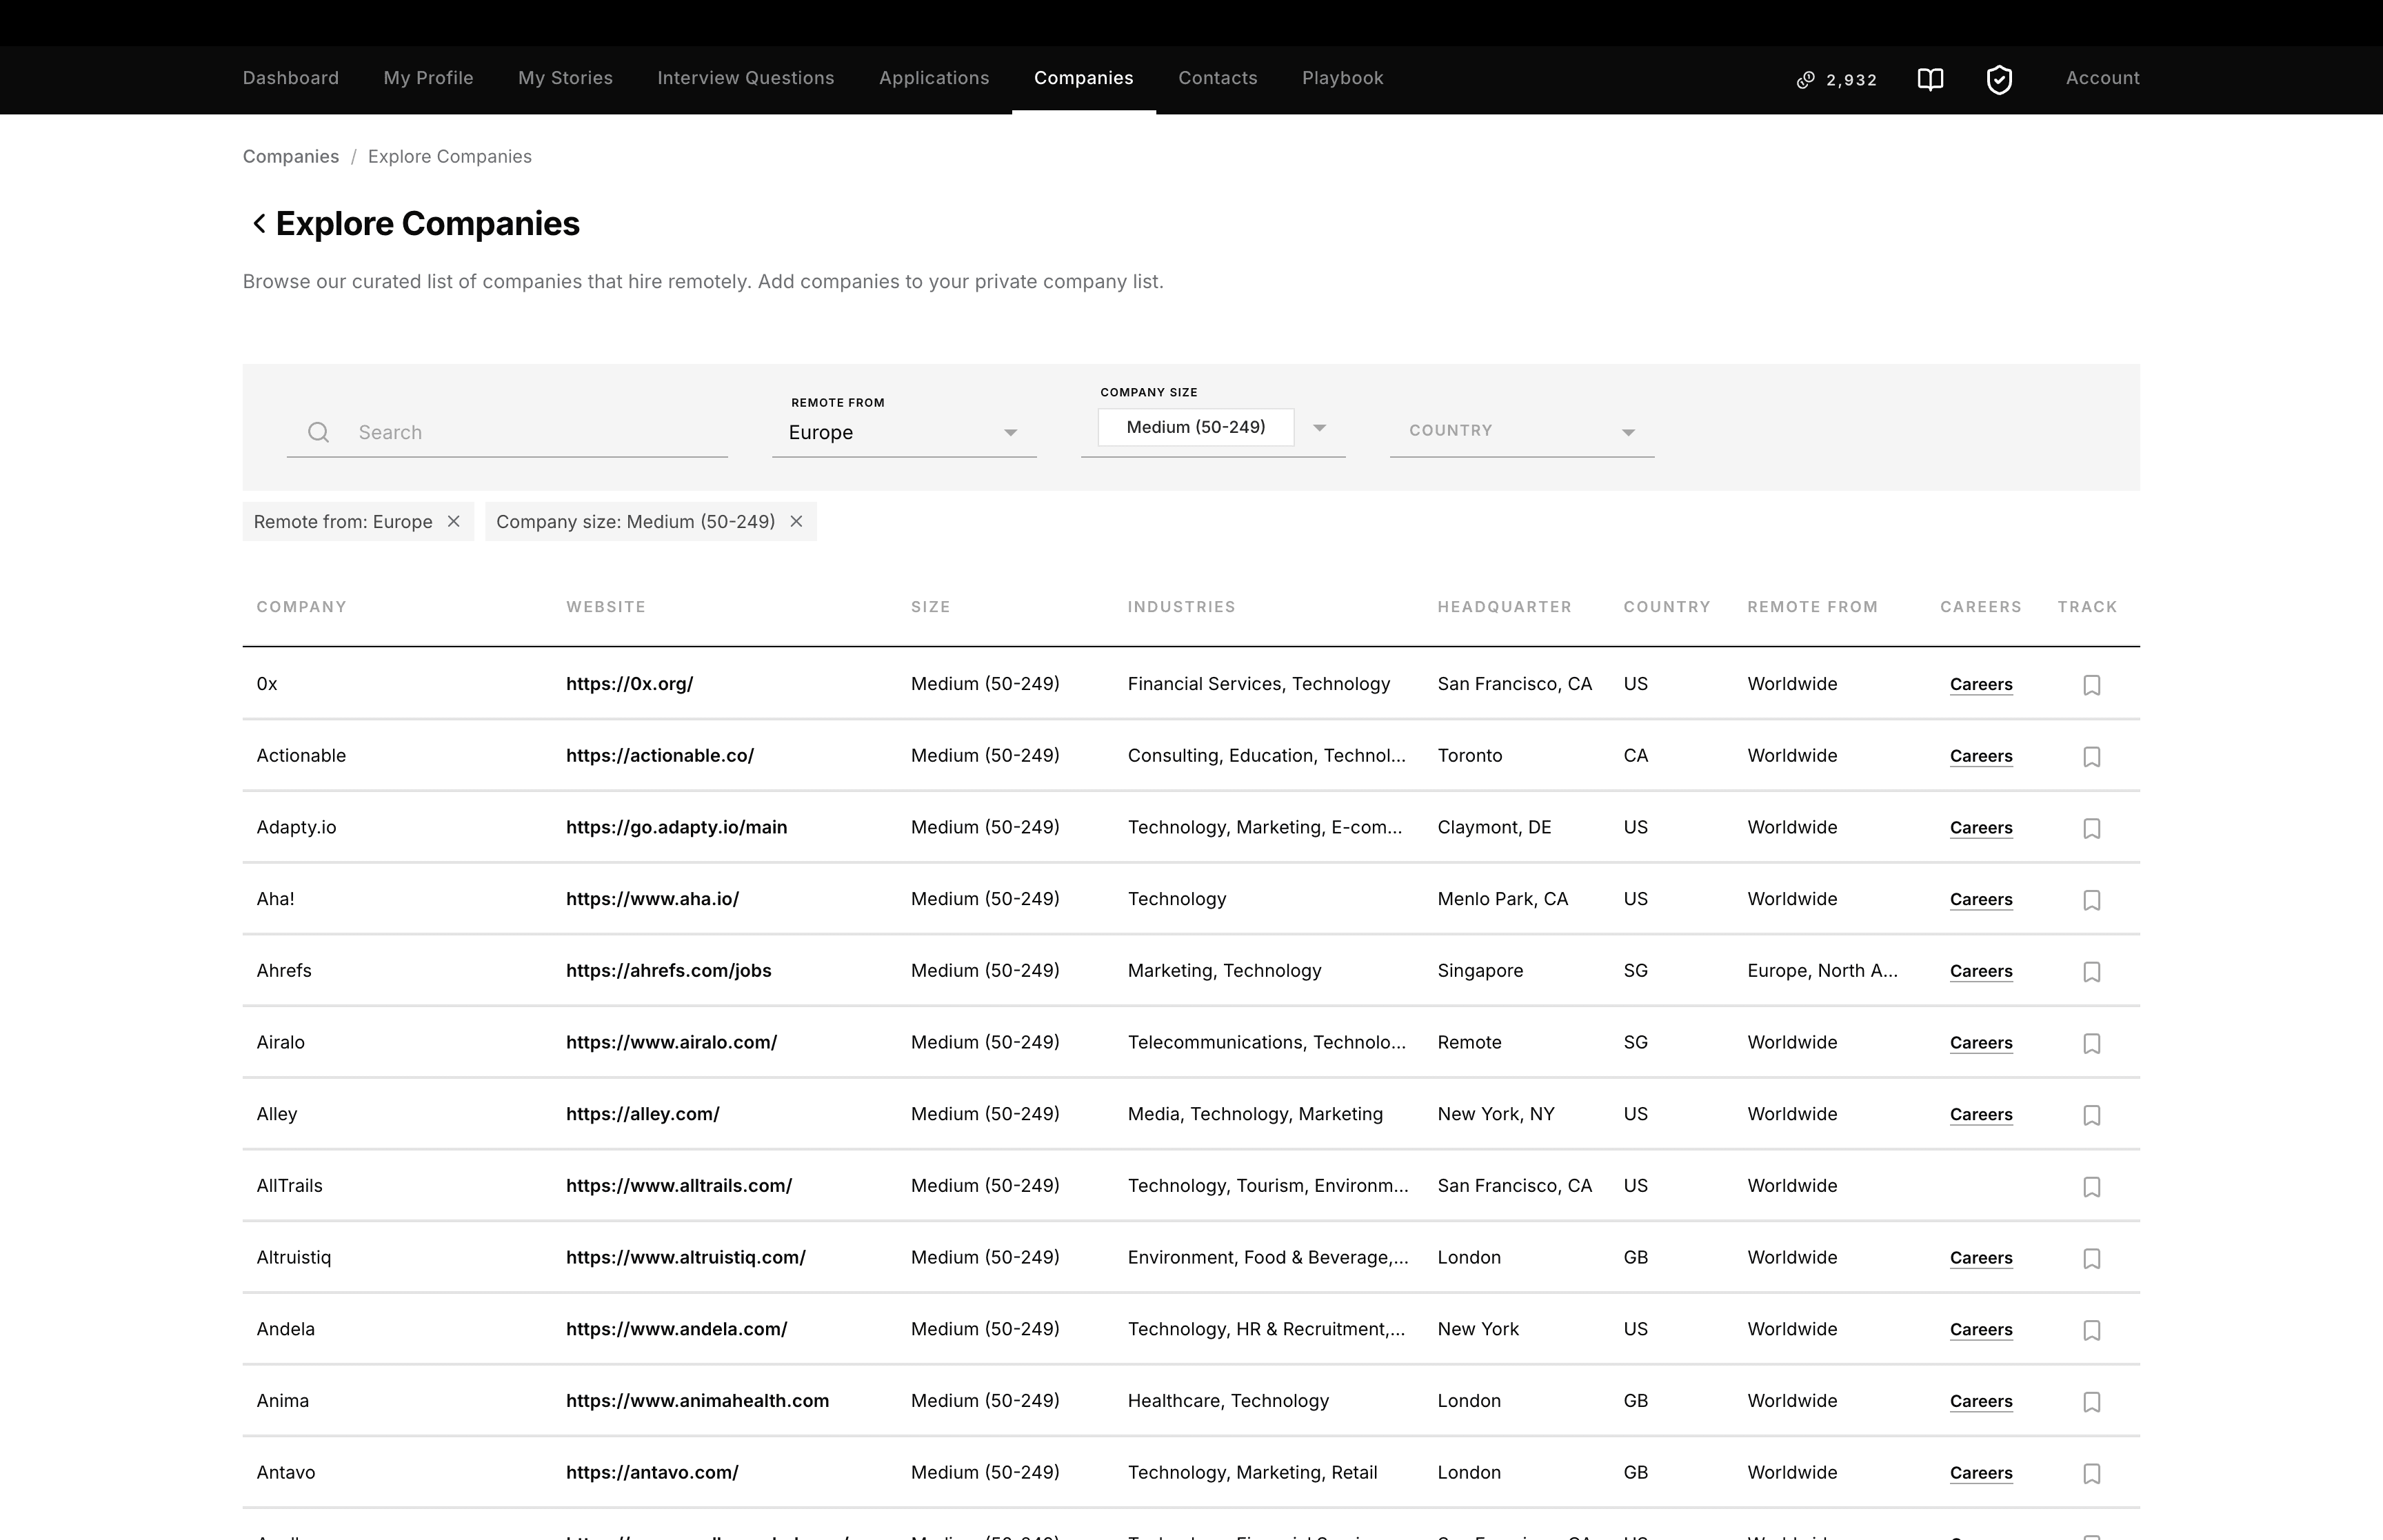Track the Adapty.io company with bookmark

(x=2091, y=828)
